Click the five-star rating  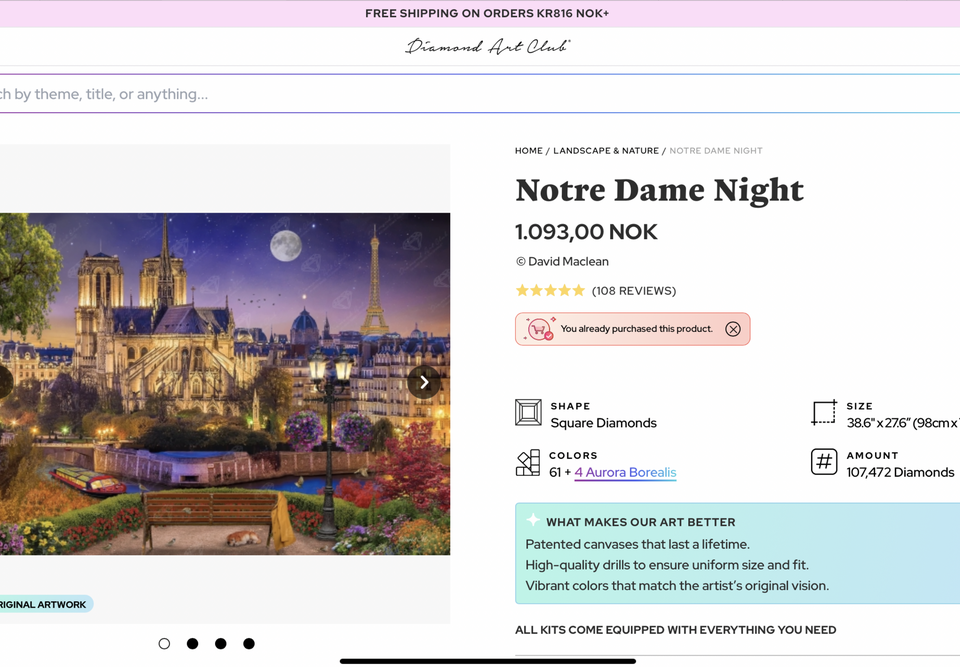(x=550, y=290)
